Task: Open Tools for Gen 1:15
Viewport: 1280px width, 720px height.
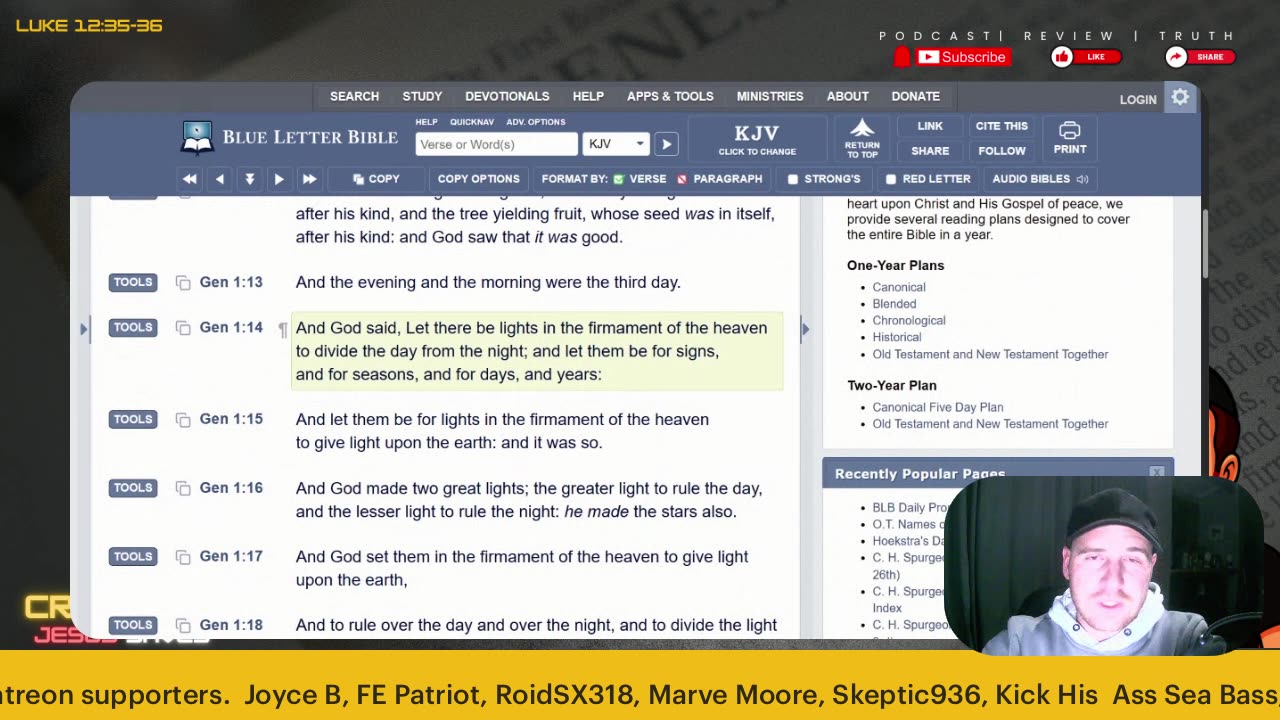Action: (133, 419)
